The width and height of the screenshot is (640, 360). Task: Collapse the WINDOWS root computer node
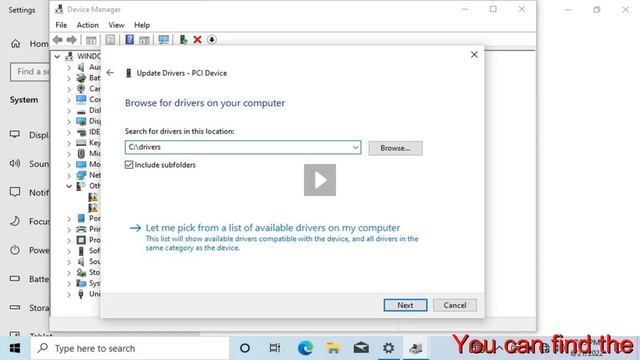(x=57, y=56)
